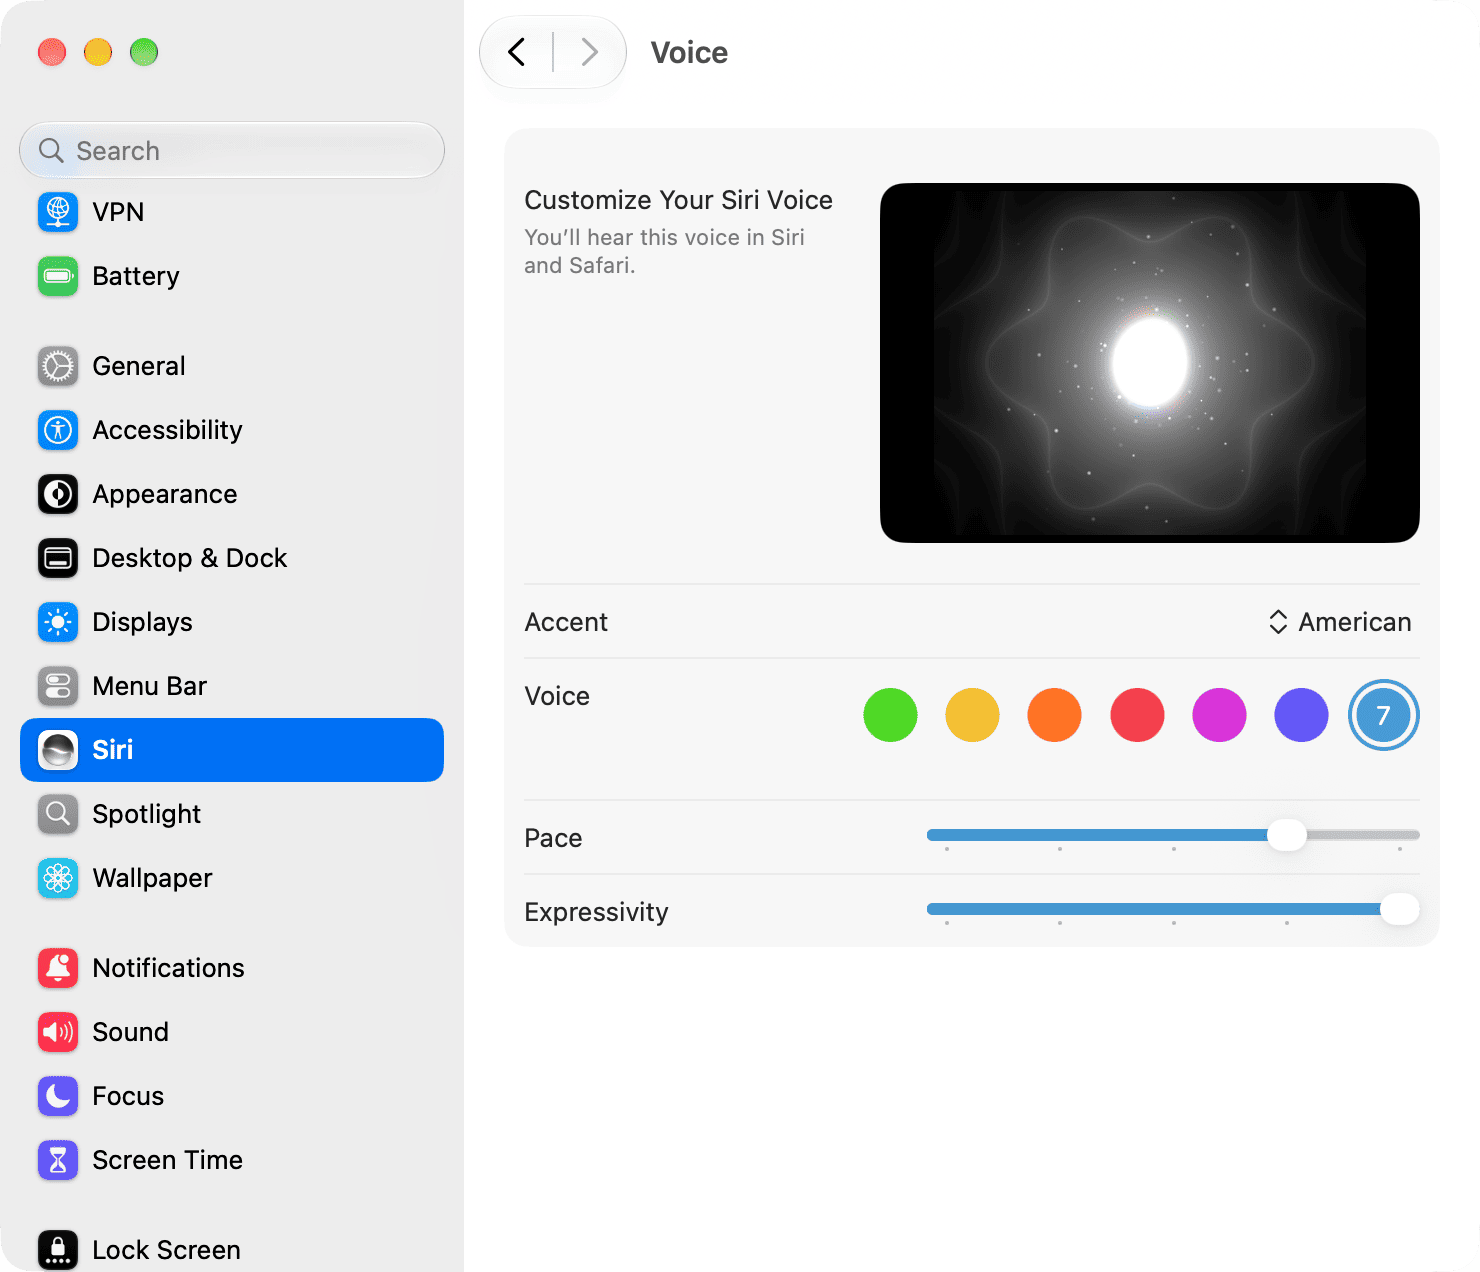Click the Pace slider handle
The image size is (1480, 1272).
coord(1287,835)
